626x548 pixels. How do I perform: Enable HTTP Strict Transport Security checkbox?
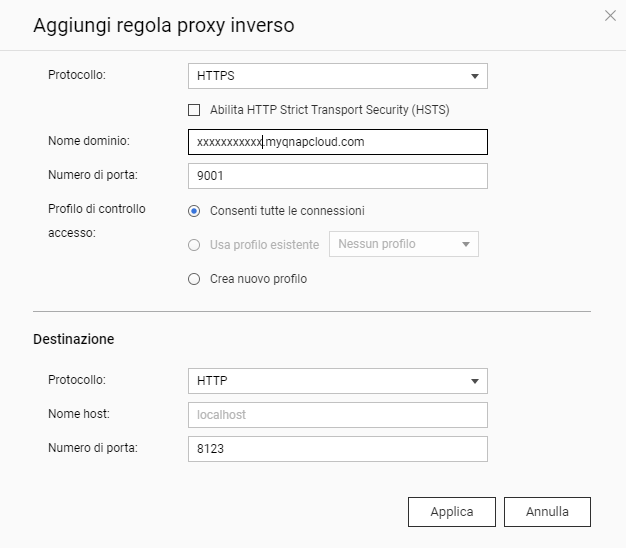tap(195, 109)
